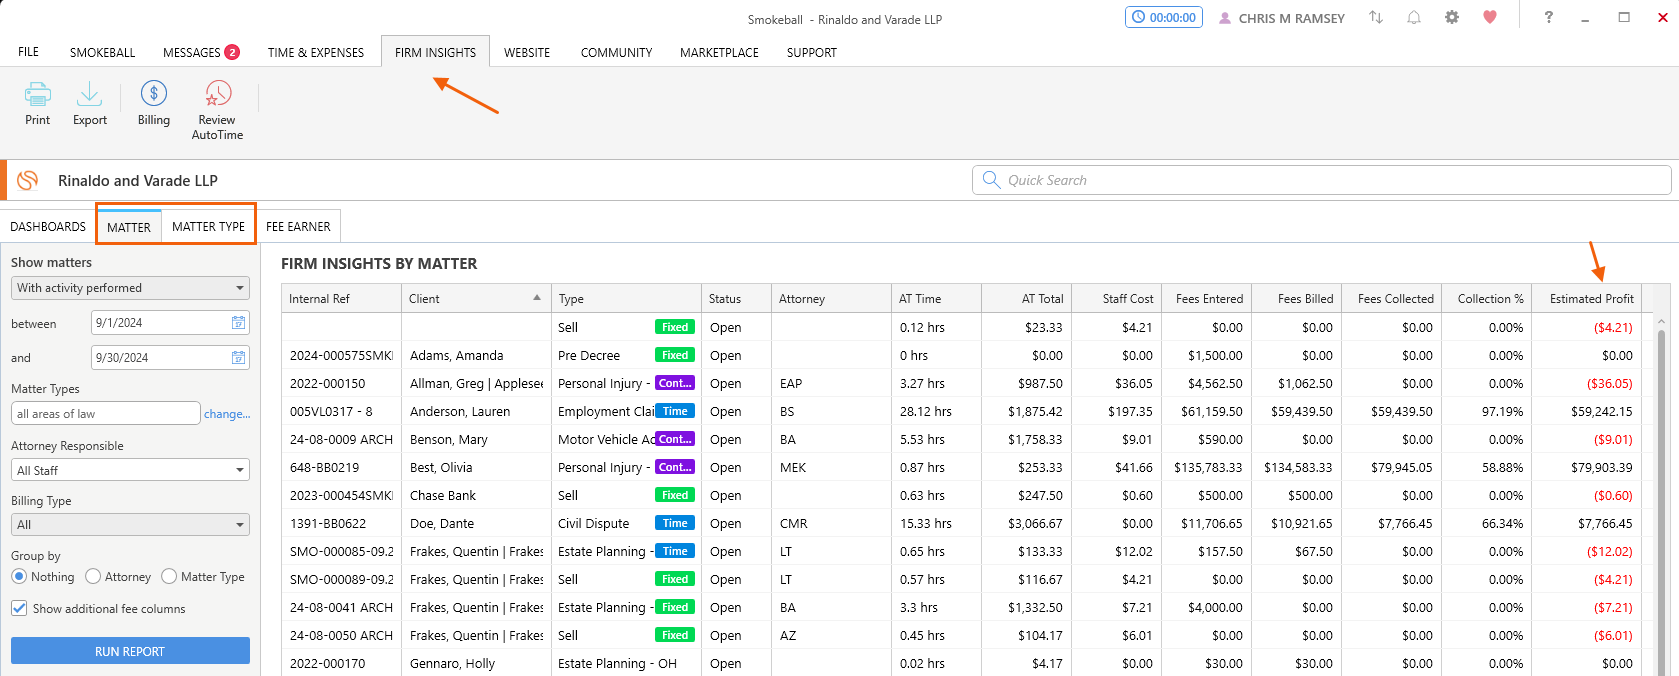The height and width of the screenshot is (676, 1679).
Task: Click matter ref 2024-000575SMK
Action: click(x=341, y=355)
